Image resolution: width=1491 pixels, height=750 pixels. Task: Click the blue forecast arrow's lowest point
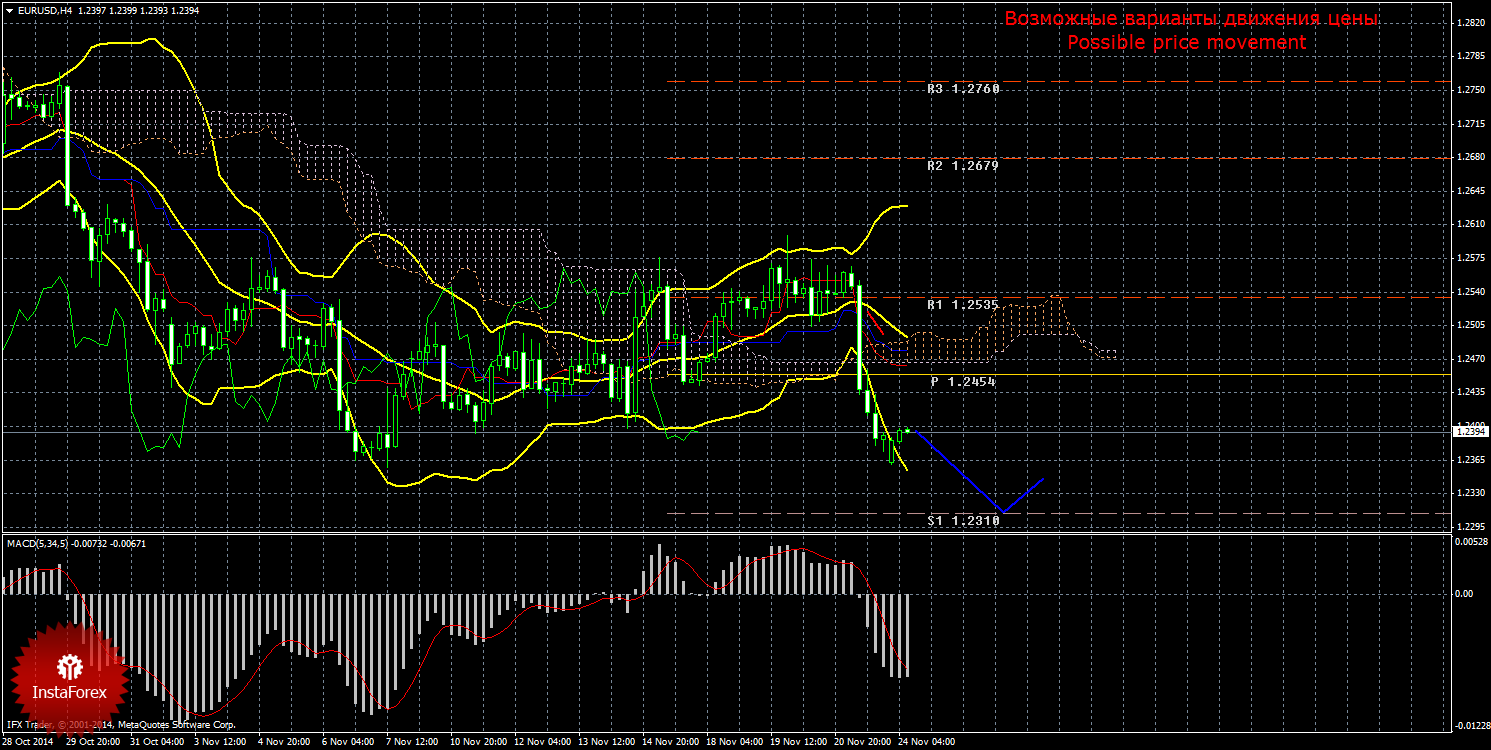(x=1003, y=511)
